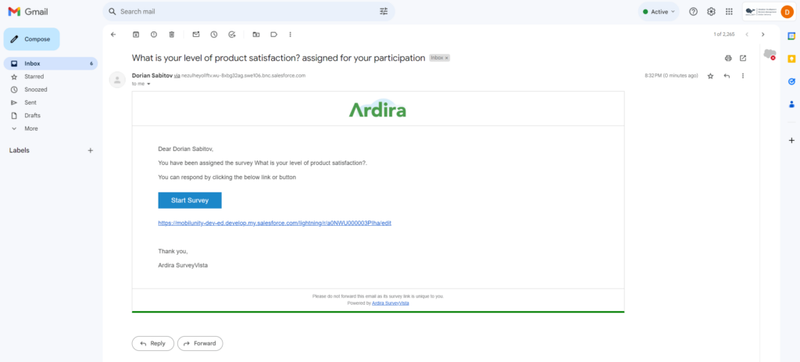
Task: Open the account avatar D
Action: tap(787, 12)
